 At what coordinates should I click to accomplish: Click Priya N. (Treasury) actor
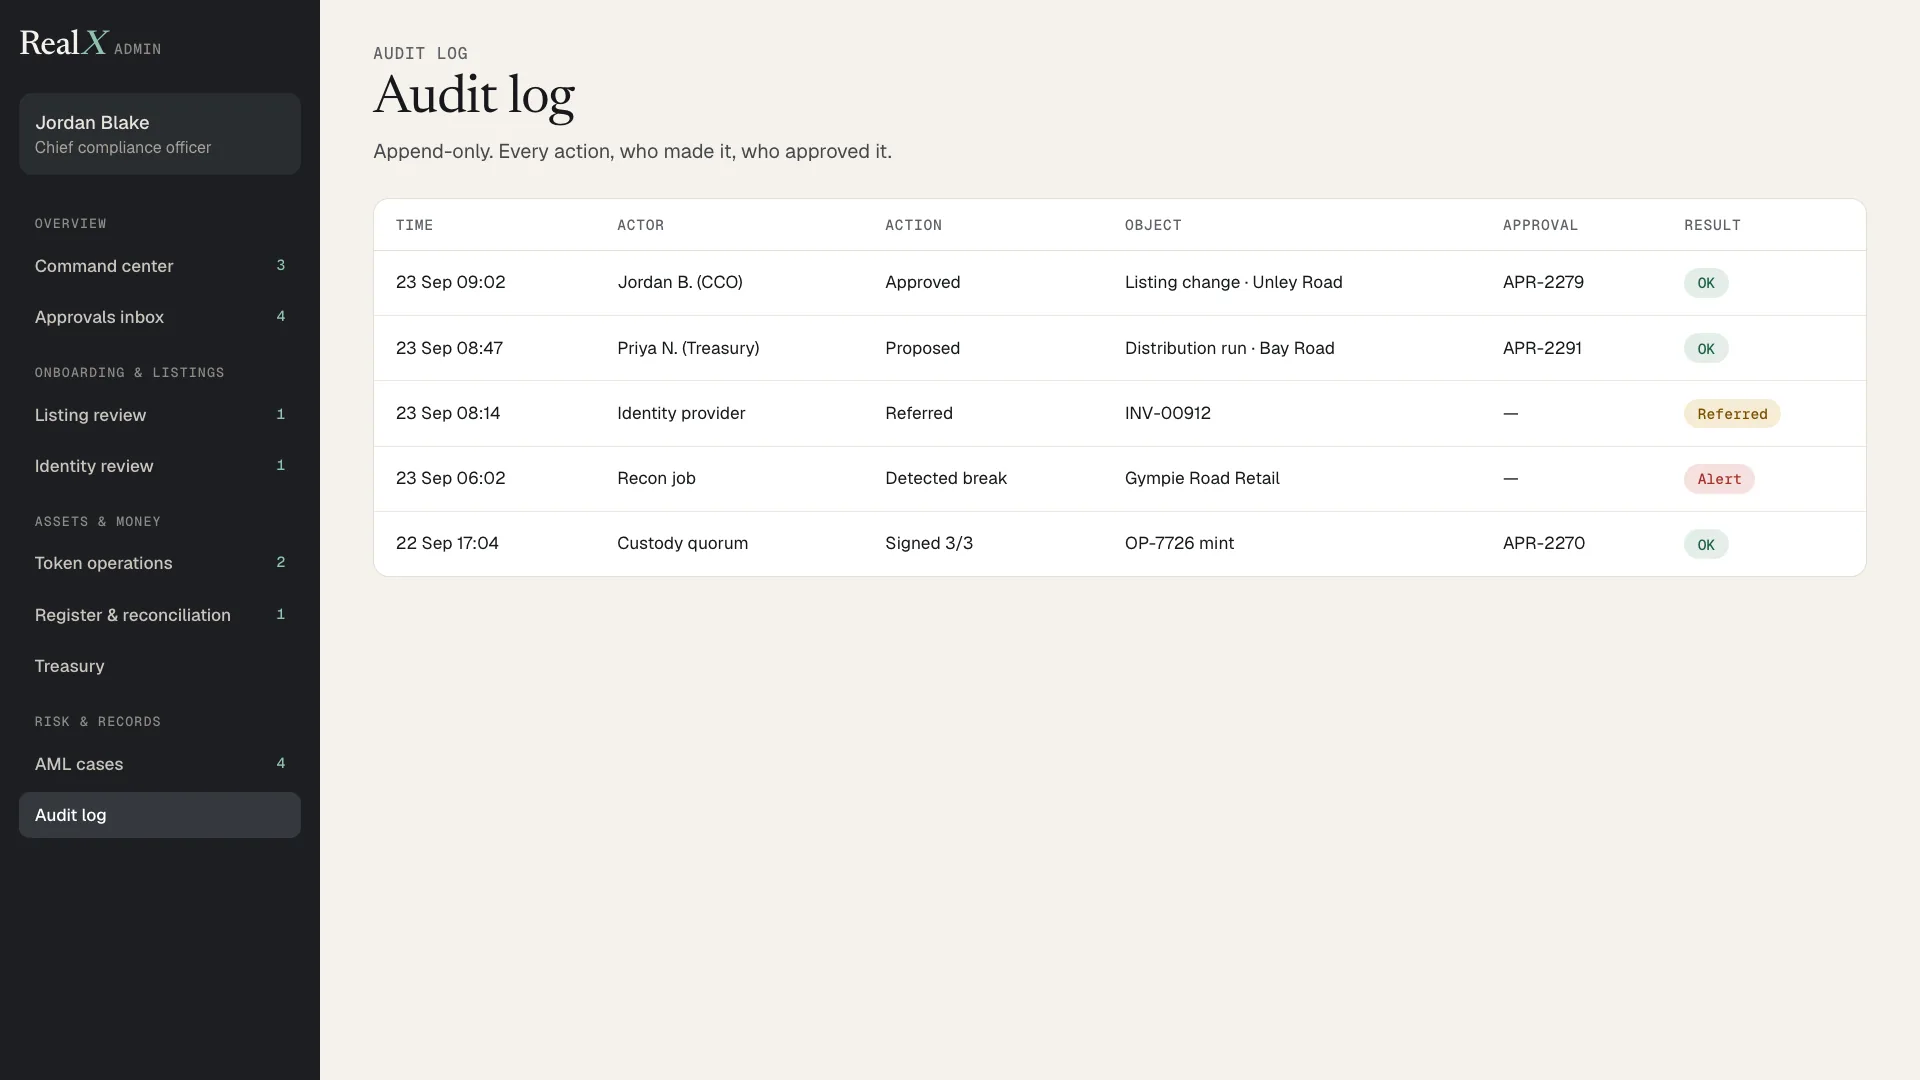click(x=688, y=348)
